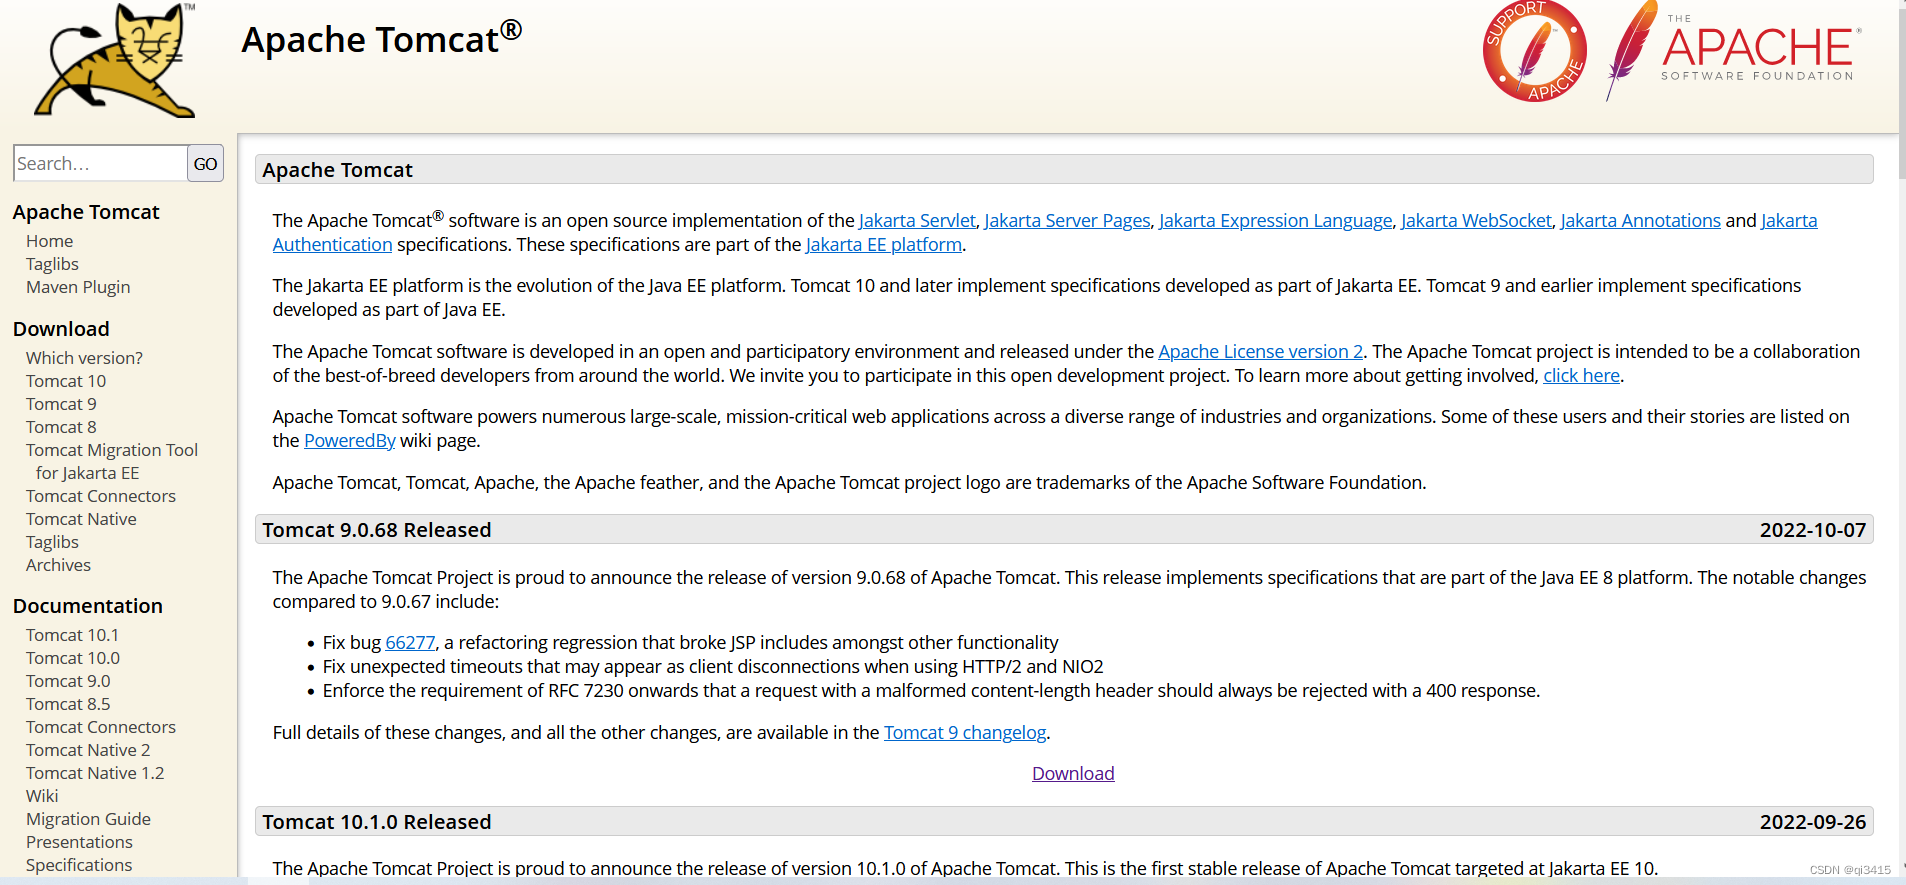The width and height of the screenshot is (1906, 885).
Task: Open Tomcat Native 1.2 documentation
Action: pos(95,773)
